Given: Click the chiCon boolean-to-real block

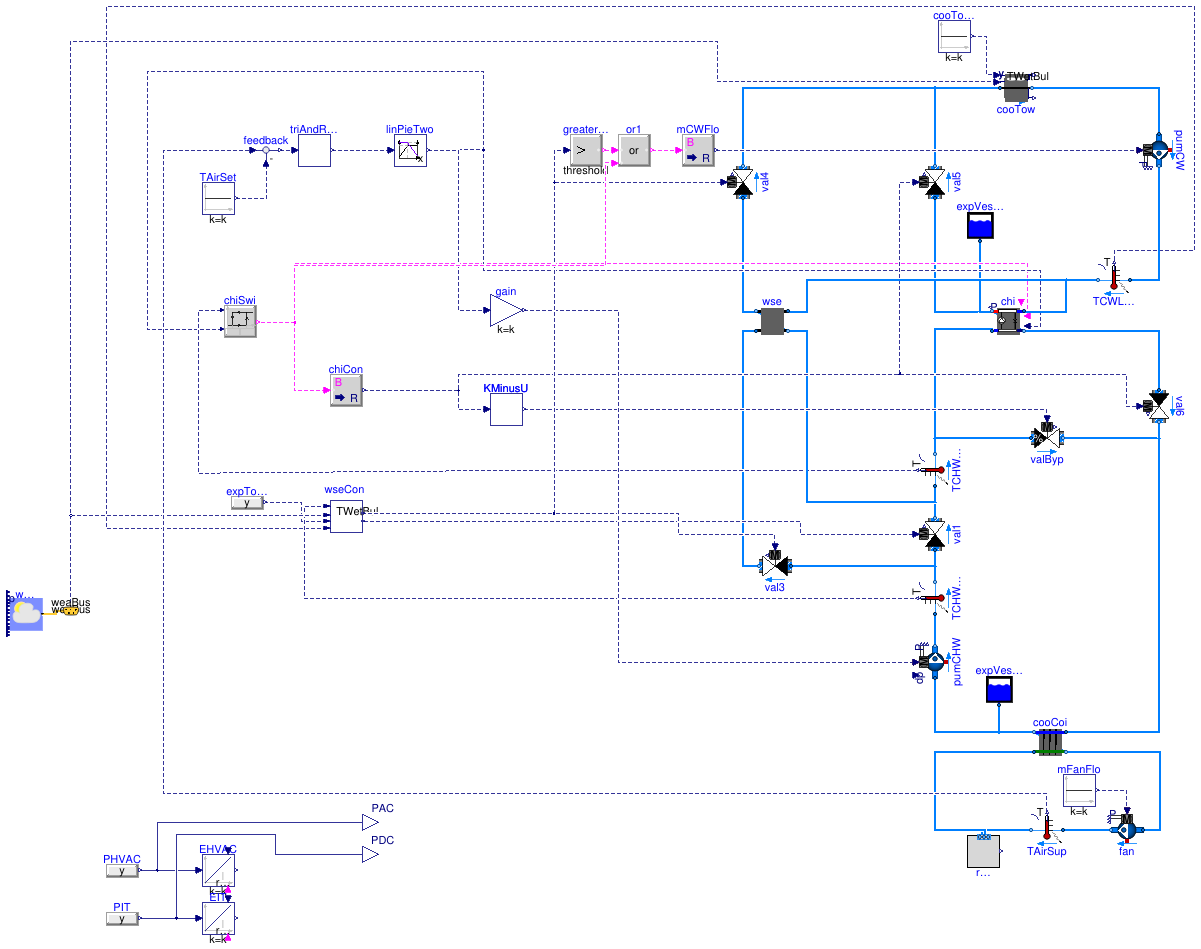Looking at the screenshot, I should (x=346, y=391).
